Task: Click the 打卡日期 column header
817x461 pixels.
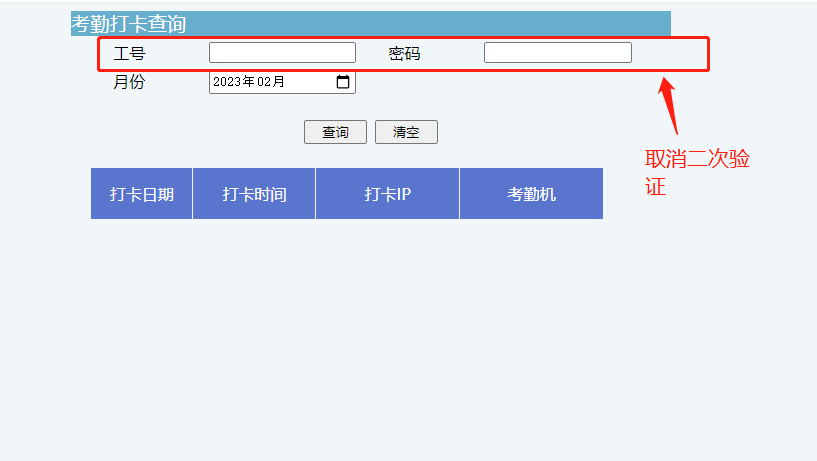Action: click(x=142, y=194)
